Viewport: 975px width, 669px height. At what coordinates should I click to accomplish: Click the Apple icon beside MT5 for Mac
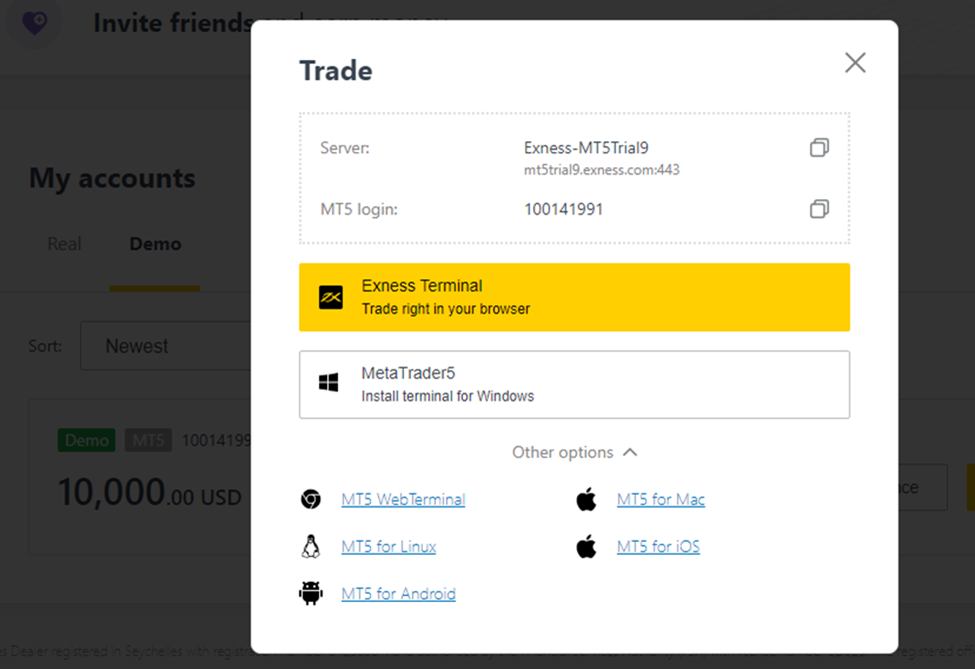tap(586, 499)
